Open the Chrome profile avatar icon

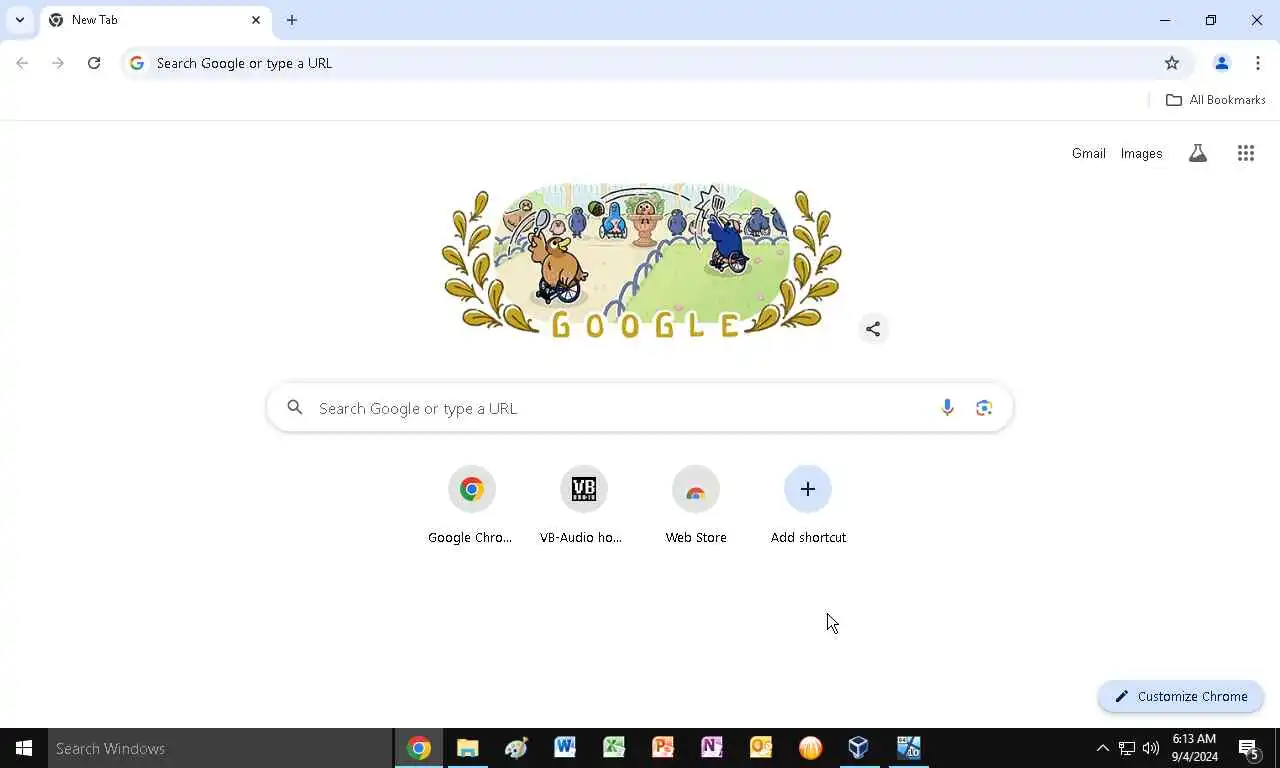(x=1221, y=63)
